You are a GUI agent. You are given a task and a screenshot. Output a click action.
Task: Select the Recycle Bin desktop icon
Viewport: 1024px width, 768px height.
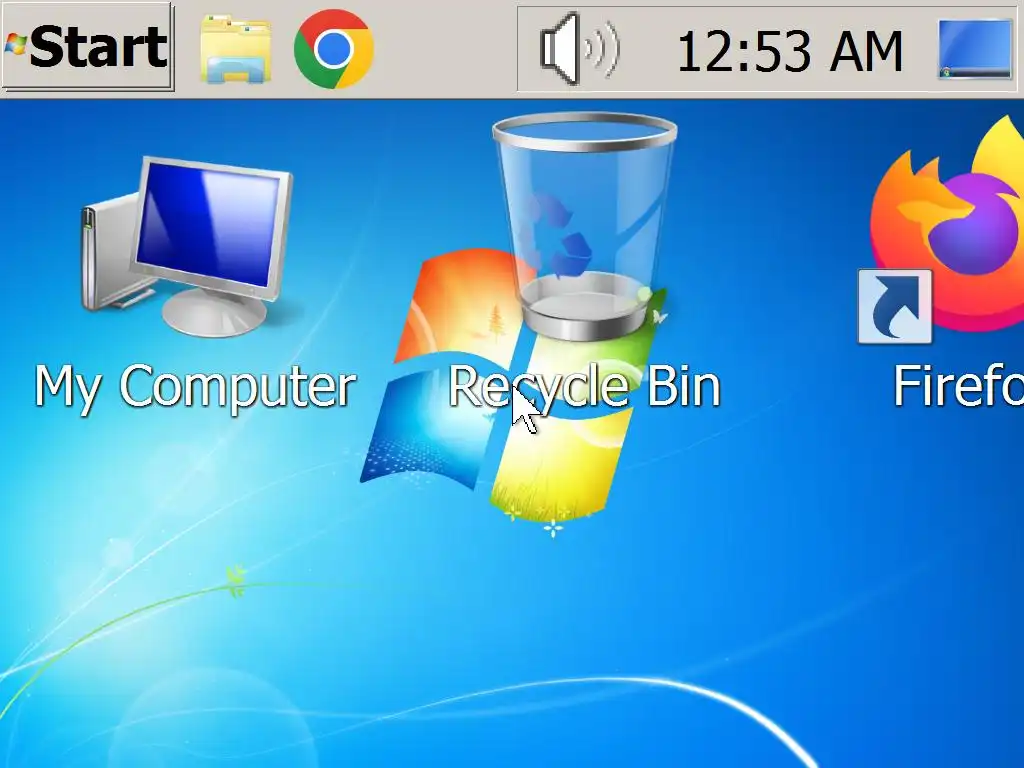tap(584, 227)
